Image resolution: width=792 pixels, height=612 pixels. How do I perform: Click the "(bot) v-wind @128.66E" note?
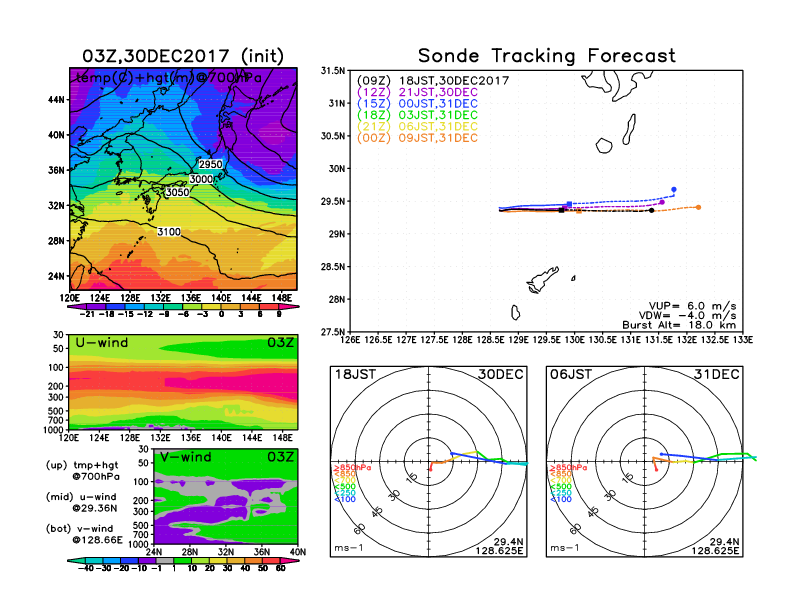click(x=84, y=534)
